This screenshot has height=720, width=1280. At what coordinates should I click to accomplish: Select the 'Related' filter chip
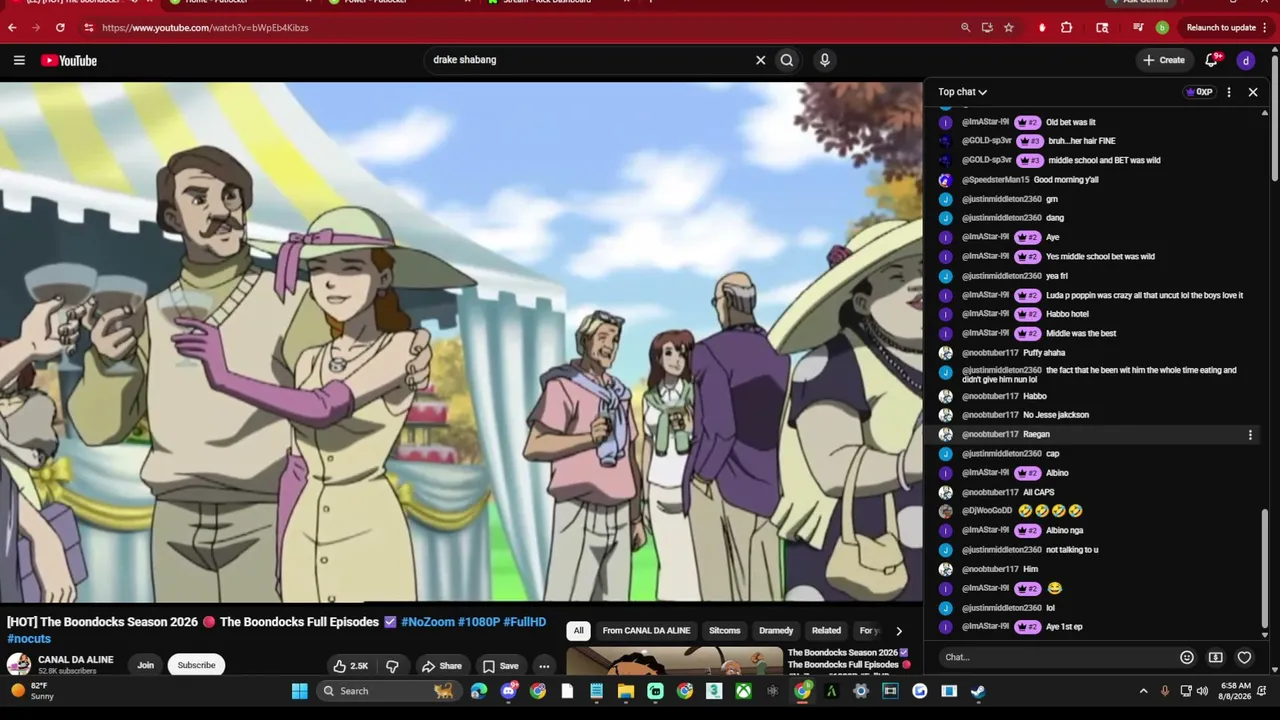pos(826,631)
